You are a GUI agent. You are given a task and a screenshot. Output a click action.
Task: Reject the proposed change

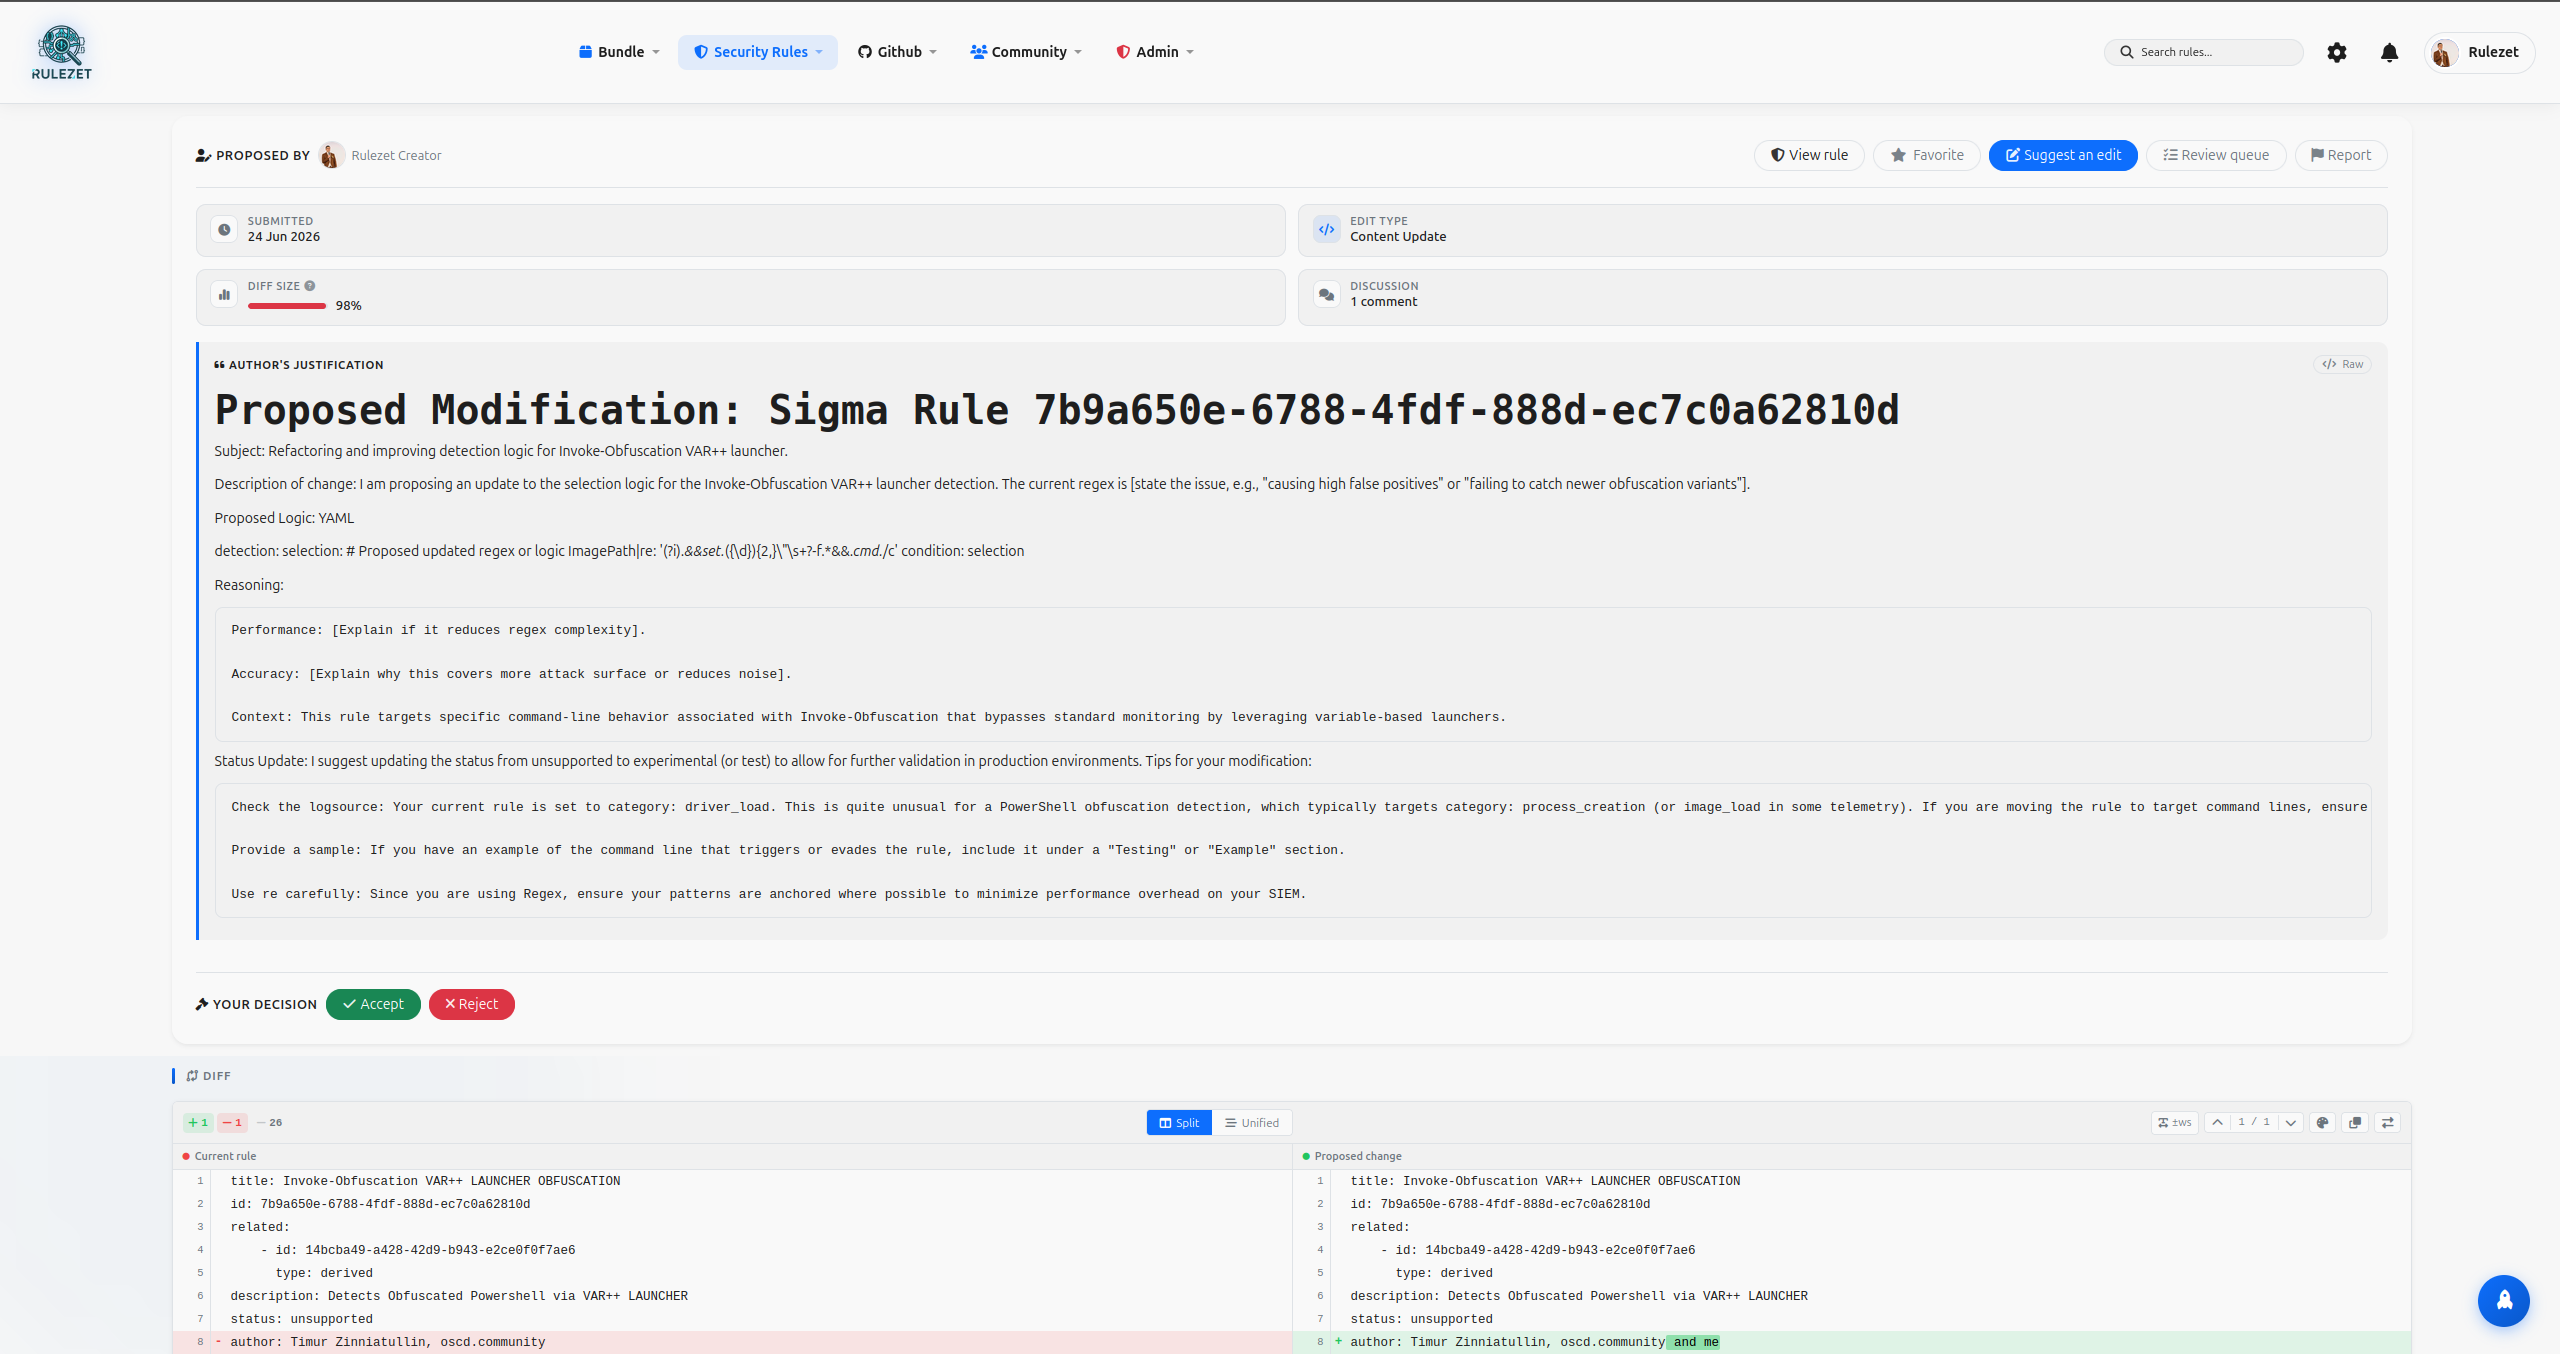pos(471,1004)
